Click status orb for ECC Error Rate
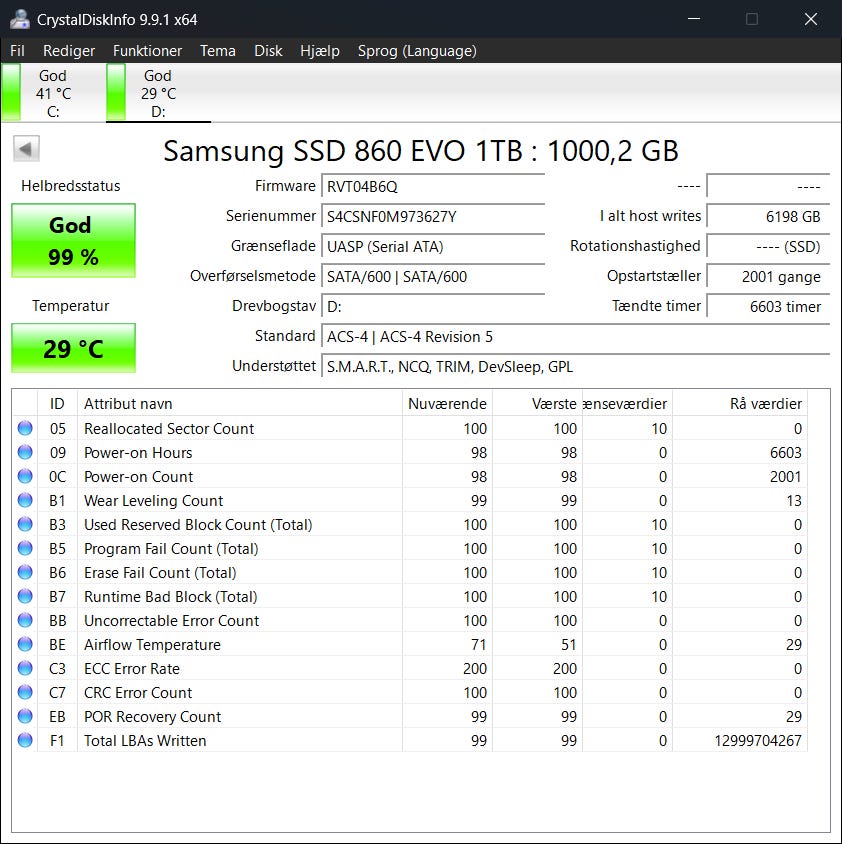 tap(25, 668)
